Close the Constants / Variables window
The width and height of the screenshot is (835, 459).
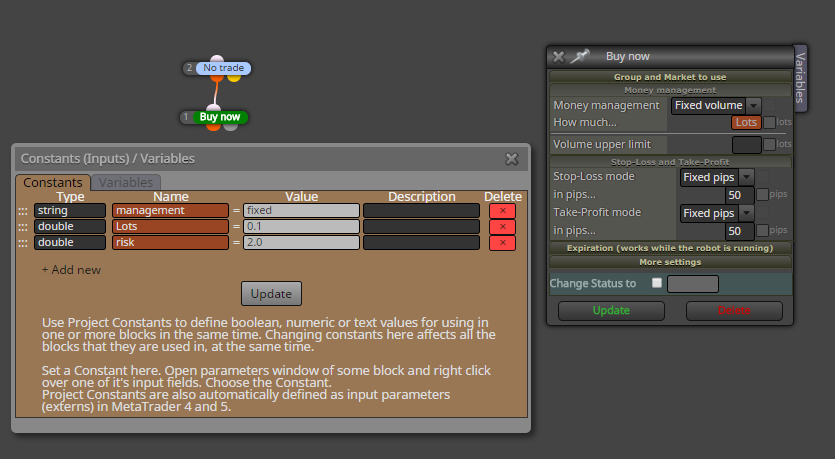coord(512,159)
